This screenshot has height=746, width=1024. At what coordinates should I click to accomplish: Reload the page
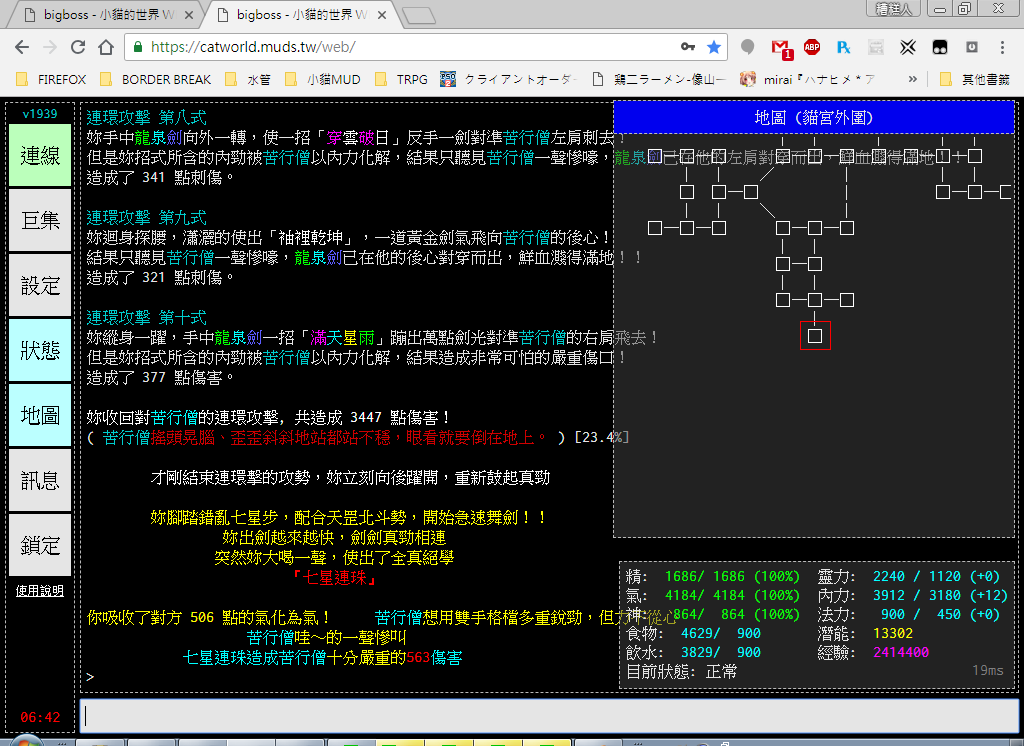tap(78, 47)
